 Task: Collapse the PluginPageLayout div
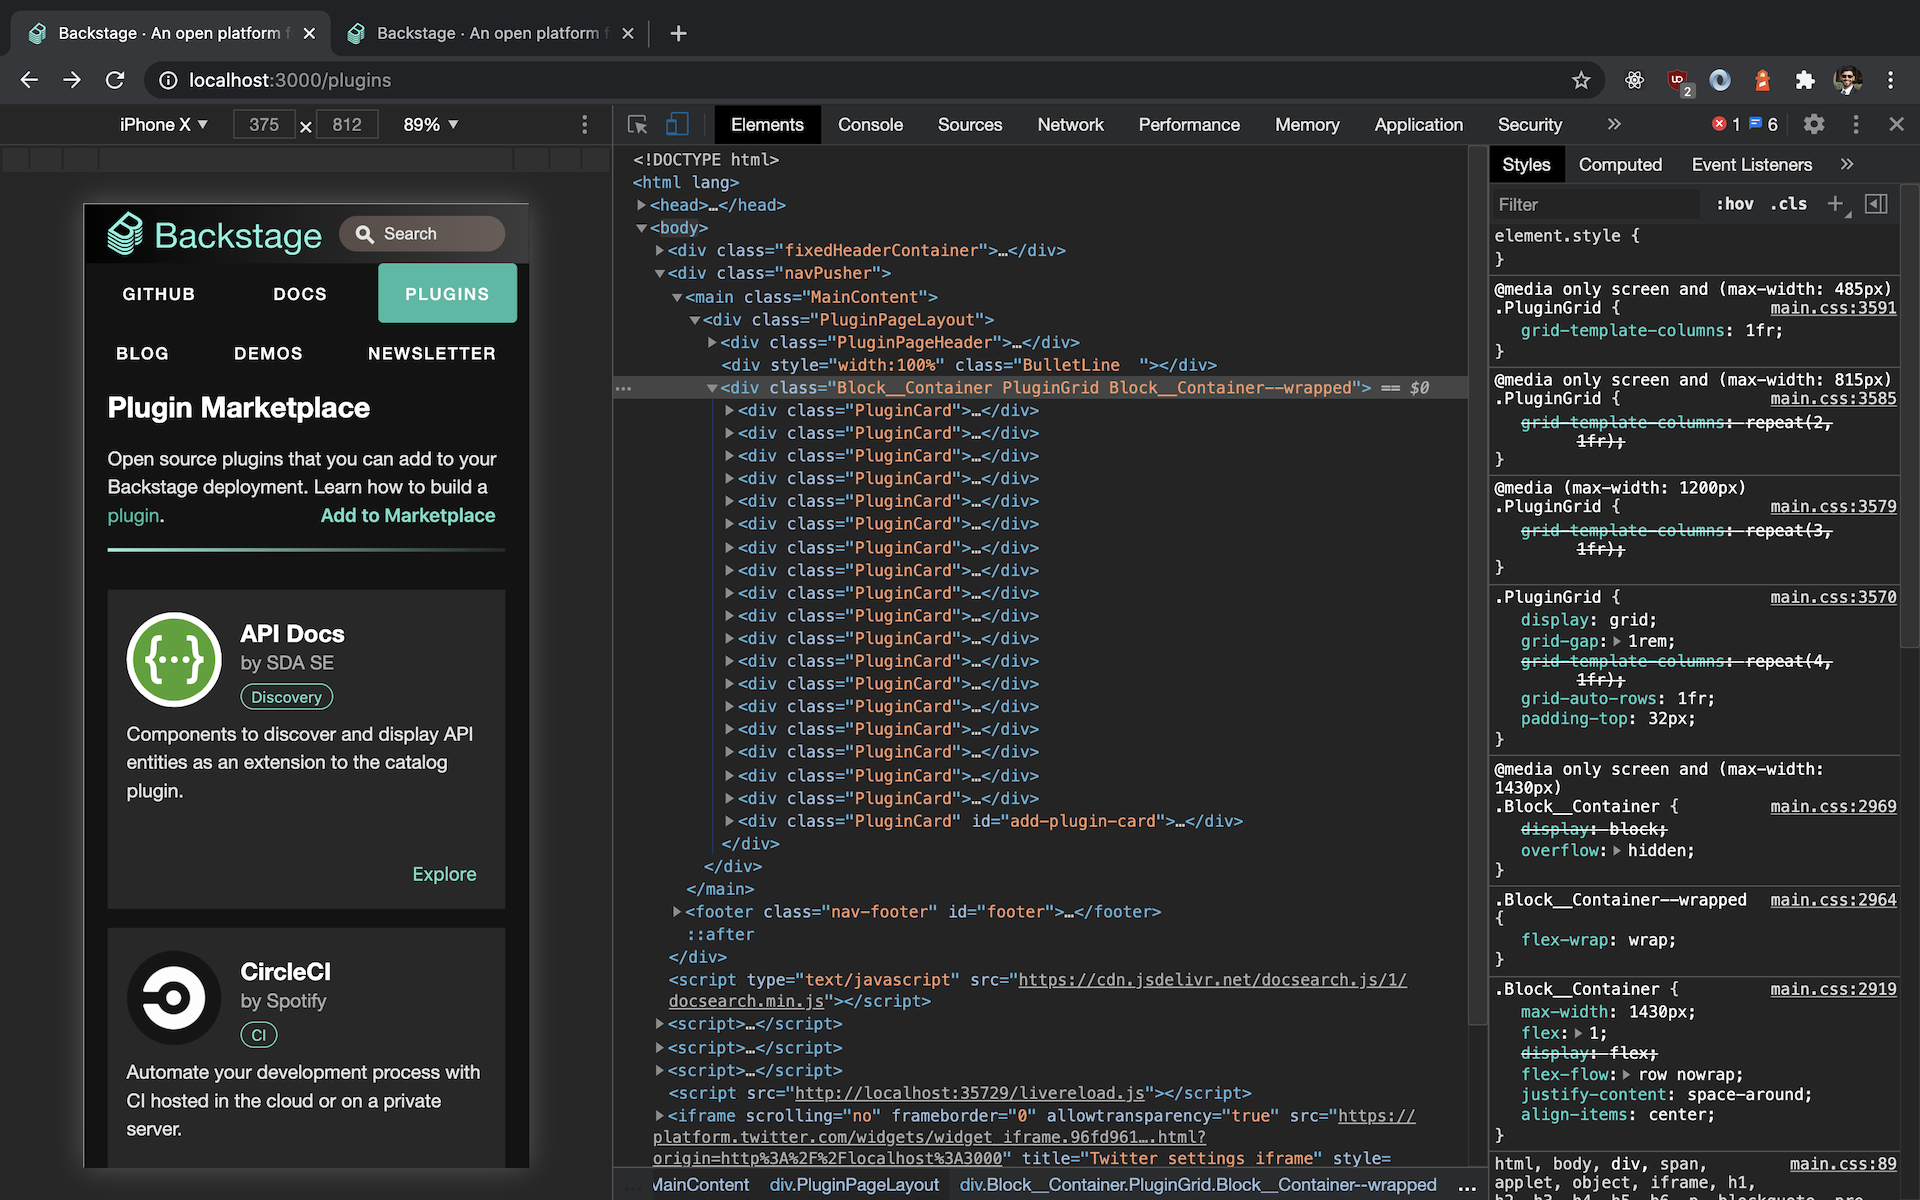[x=694, y=320]
